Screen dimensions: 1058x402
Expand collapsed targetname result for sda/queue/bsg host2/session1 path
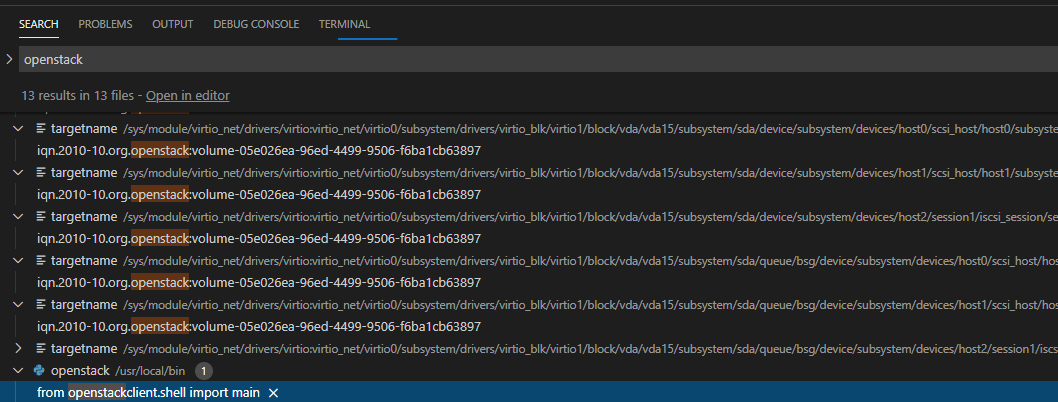tap(18, 349)
